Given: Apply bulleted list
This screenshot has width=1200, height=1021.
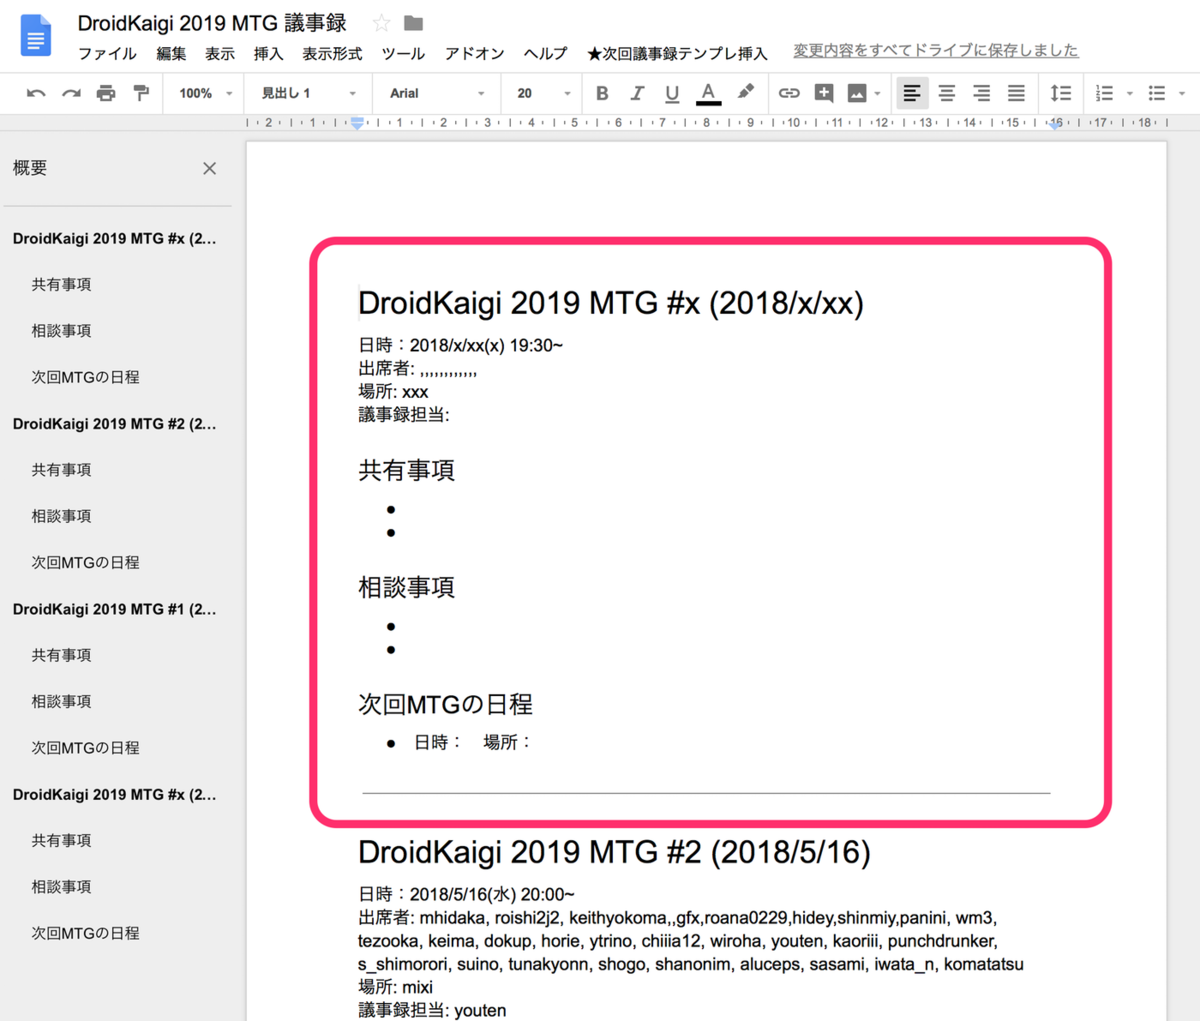Looking at the screenshot, I should click(x=1157, y=93).
